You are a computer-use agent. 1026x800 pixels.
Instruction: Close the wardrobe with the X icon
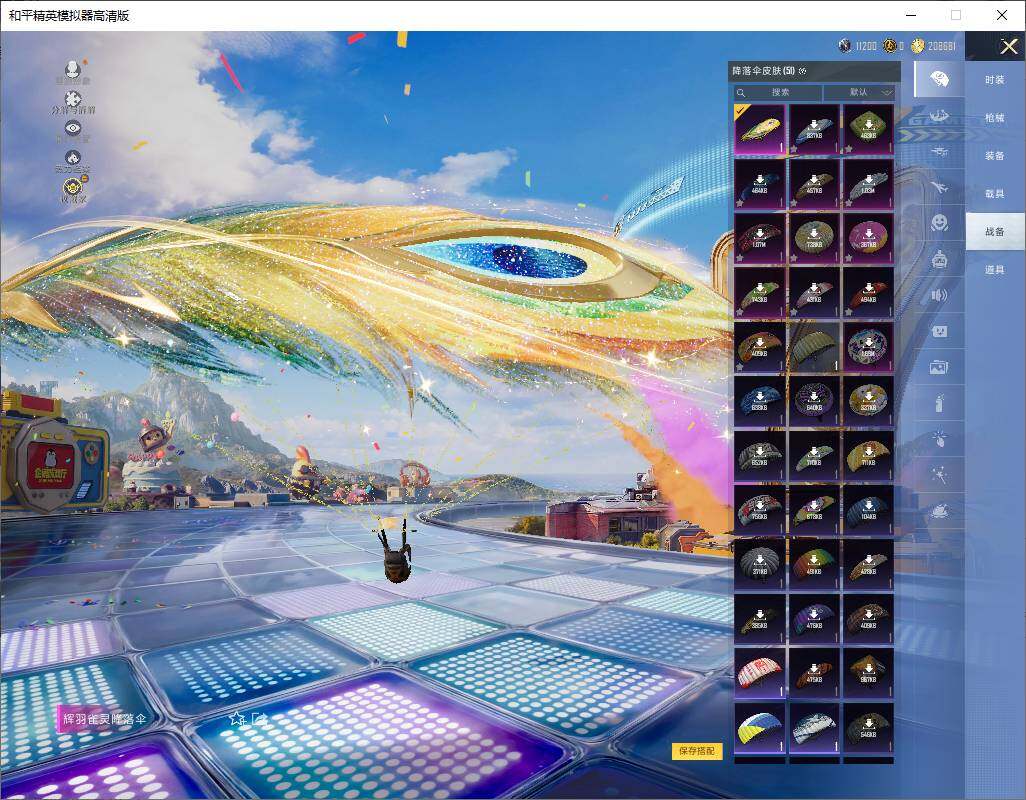(x=1008, y=46)
